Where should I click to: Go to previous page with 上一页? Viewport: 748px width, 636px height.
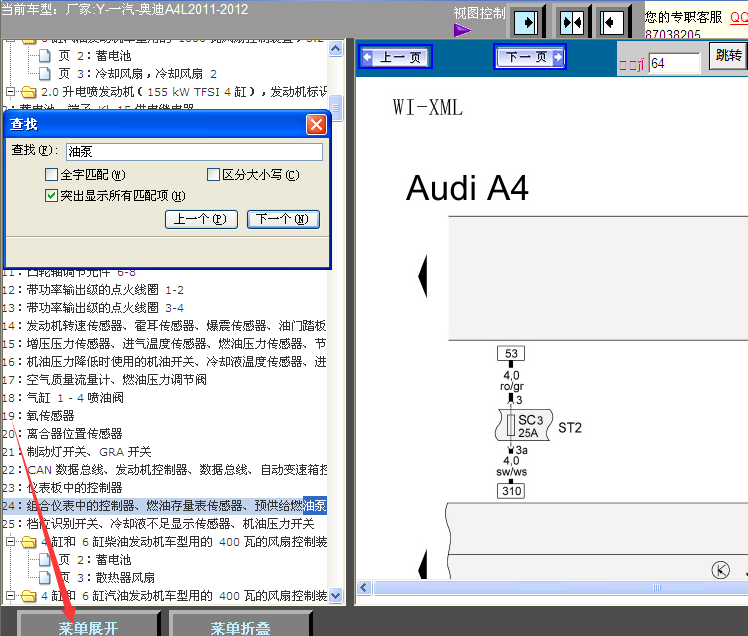coord(395,57)
